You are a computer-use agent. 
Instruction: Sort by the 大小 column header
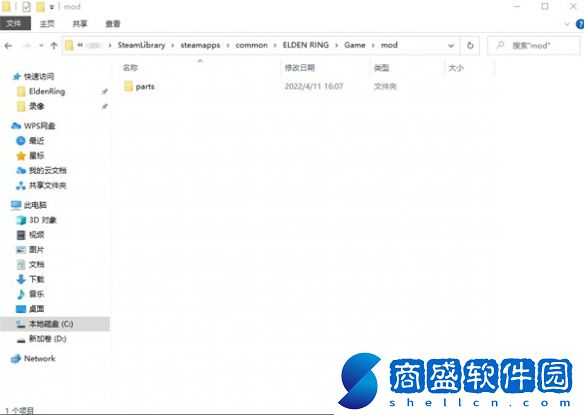click(x=456, y=68)
